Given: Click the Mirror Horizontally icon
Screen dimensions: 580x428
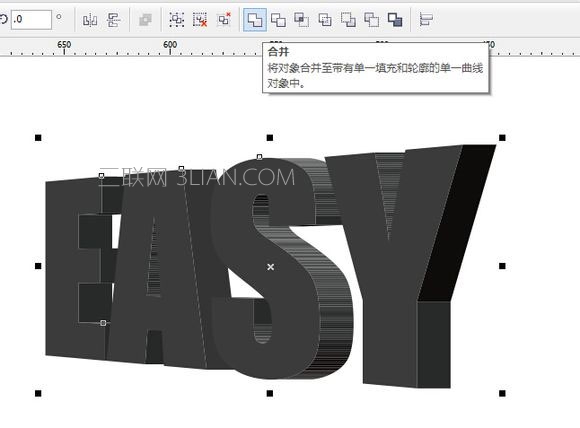Looking at the screenshot, I should point(90,20).
